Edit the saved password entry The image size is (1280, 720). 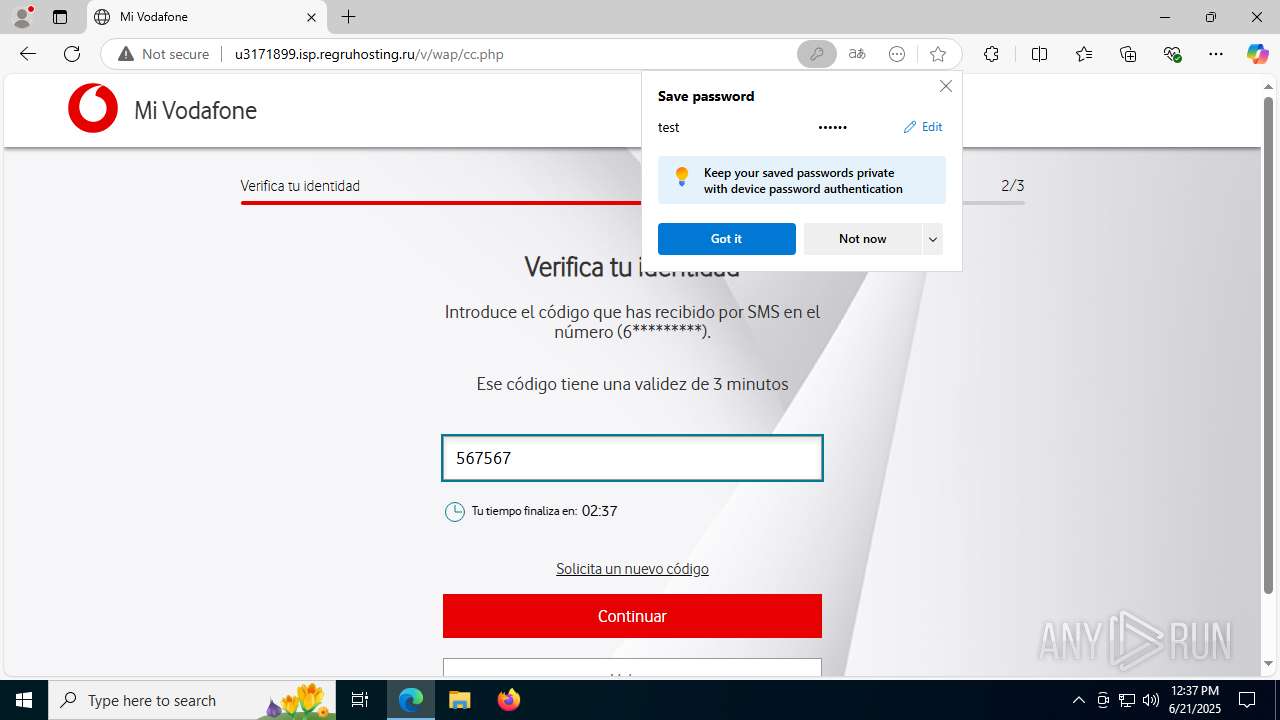[923, 127]
